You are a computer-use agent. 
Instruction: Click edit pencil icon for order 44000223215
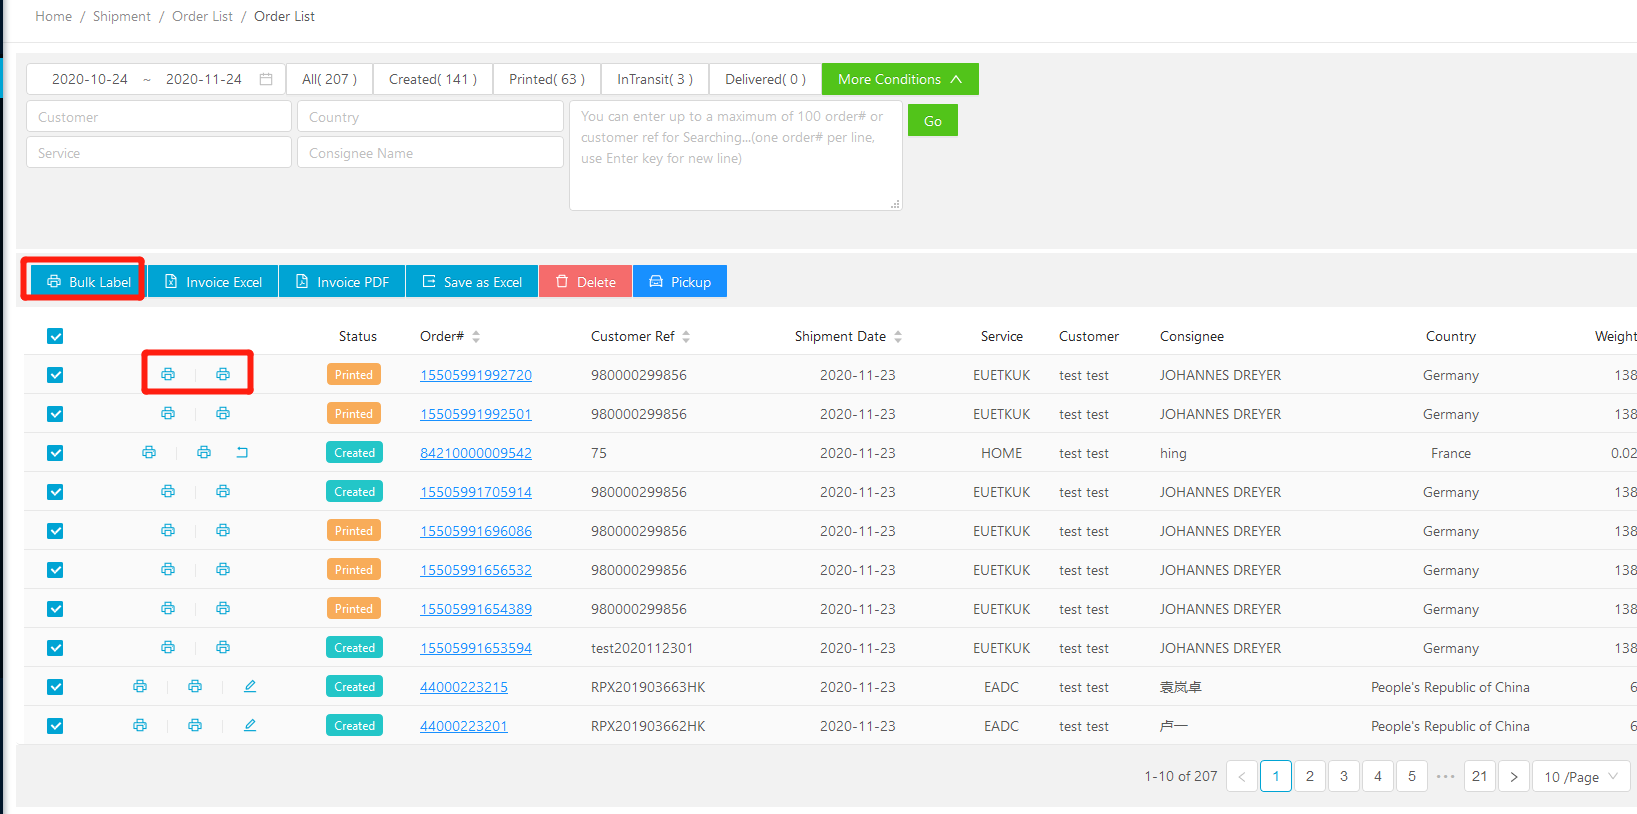coord(250,686)
